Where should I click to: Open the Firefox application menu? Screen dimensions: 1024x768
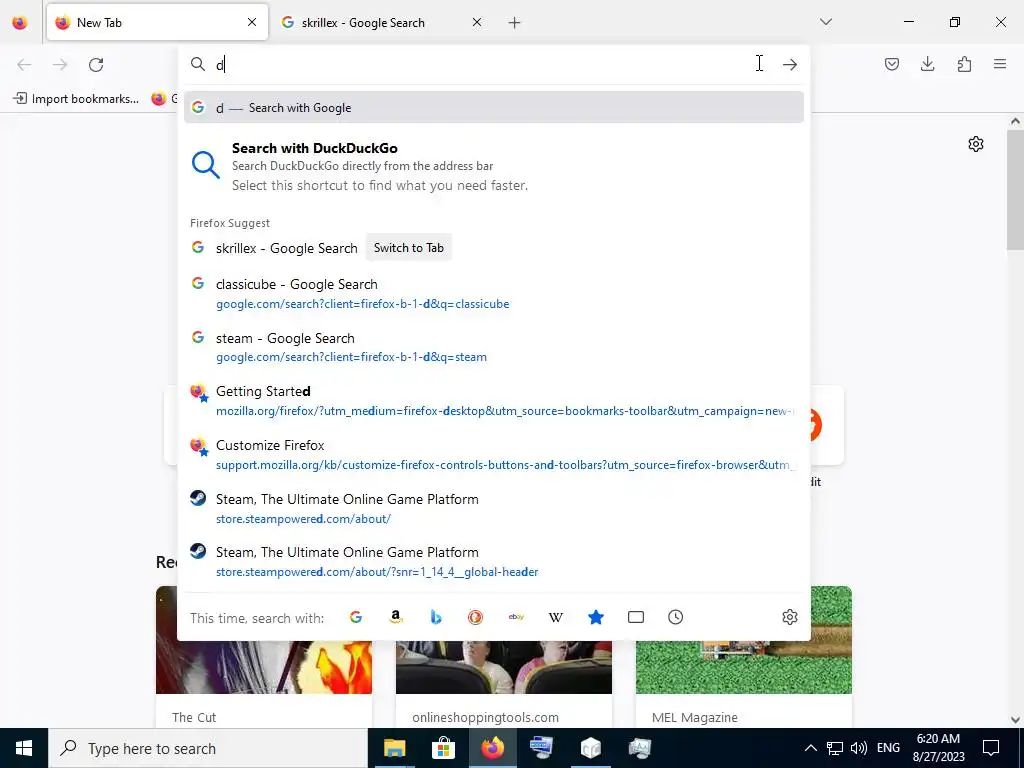[x=1000, y=64]
